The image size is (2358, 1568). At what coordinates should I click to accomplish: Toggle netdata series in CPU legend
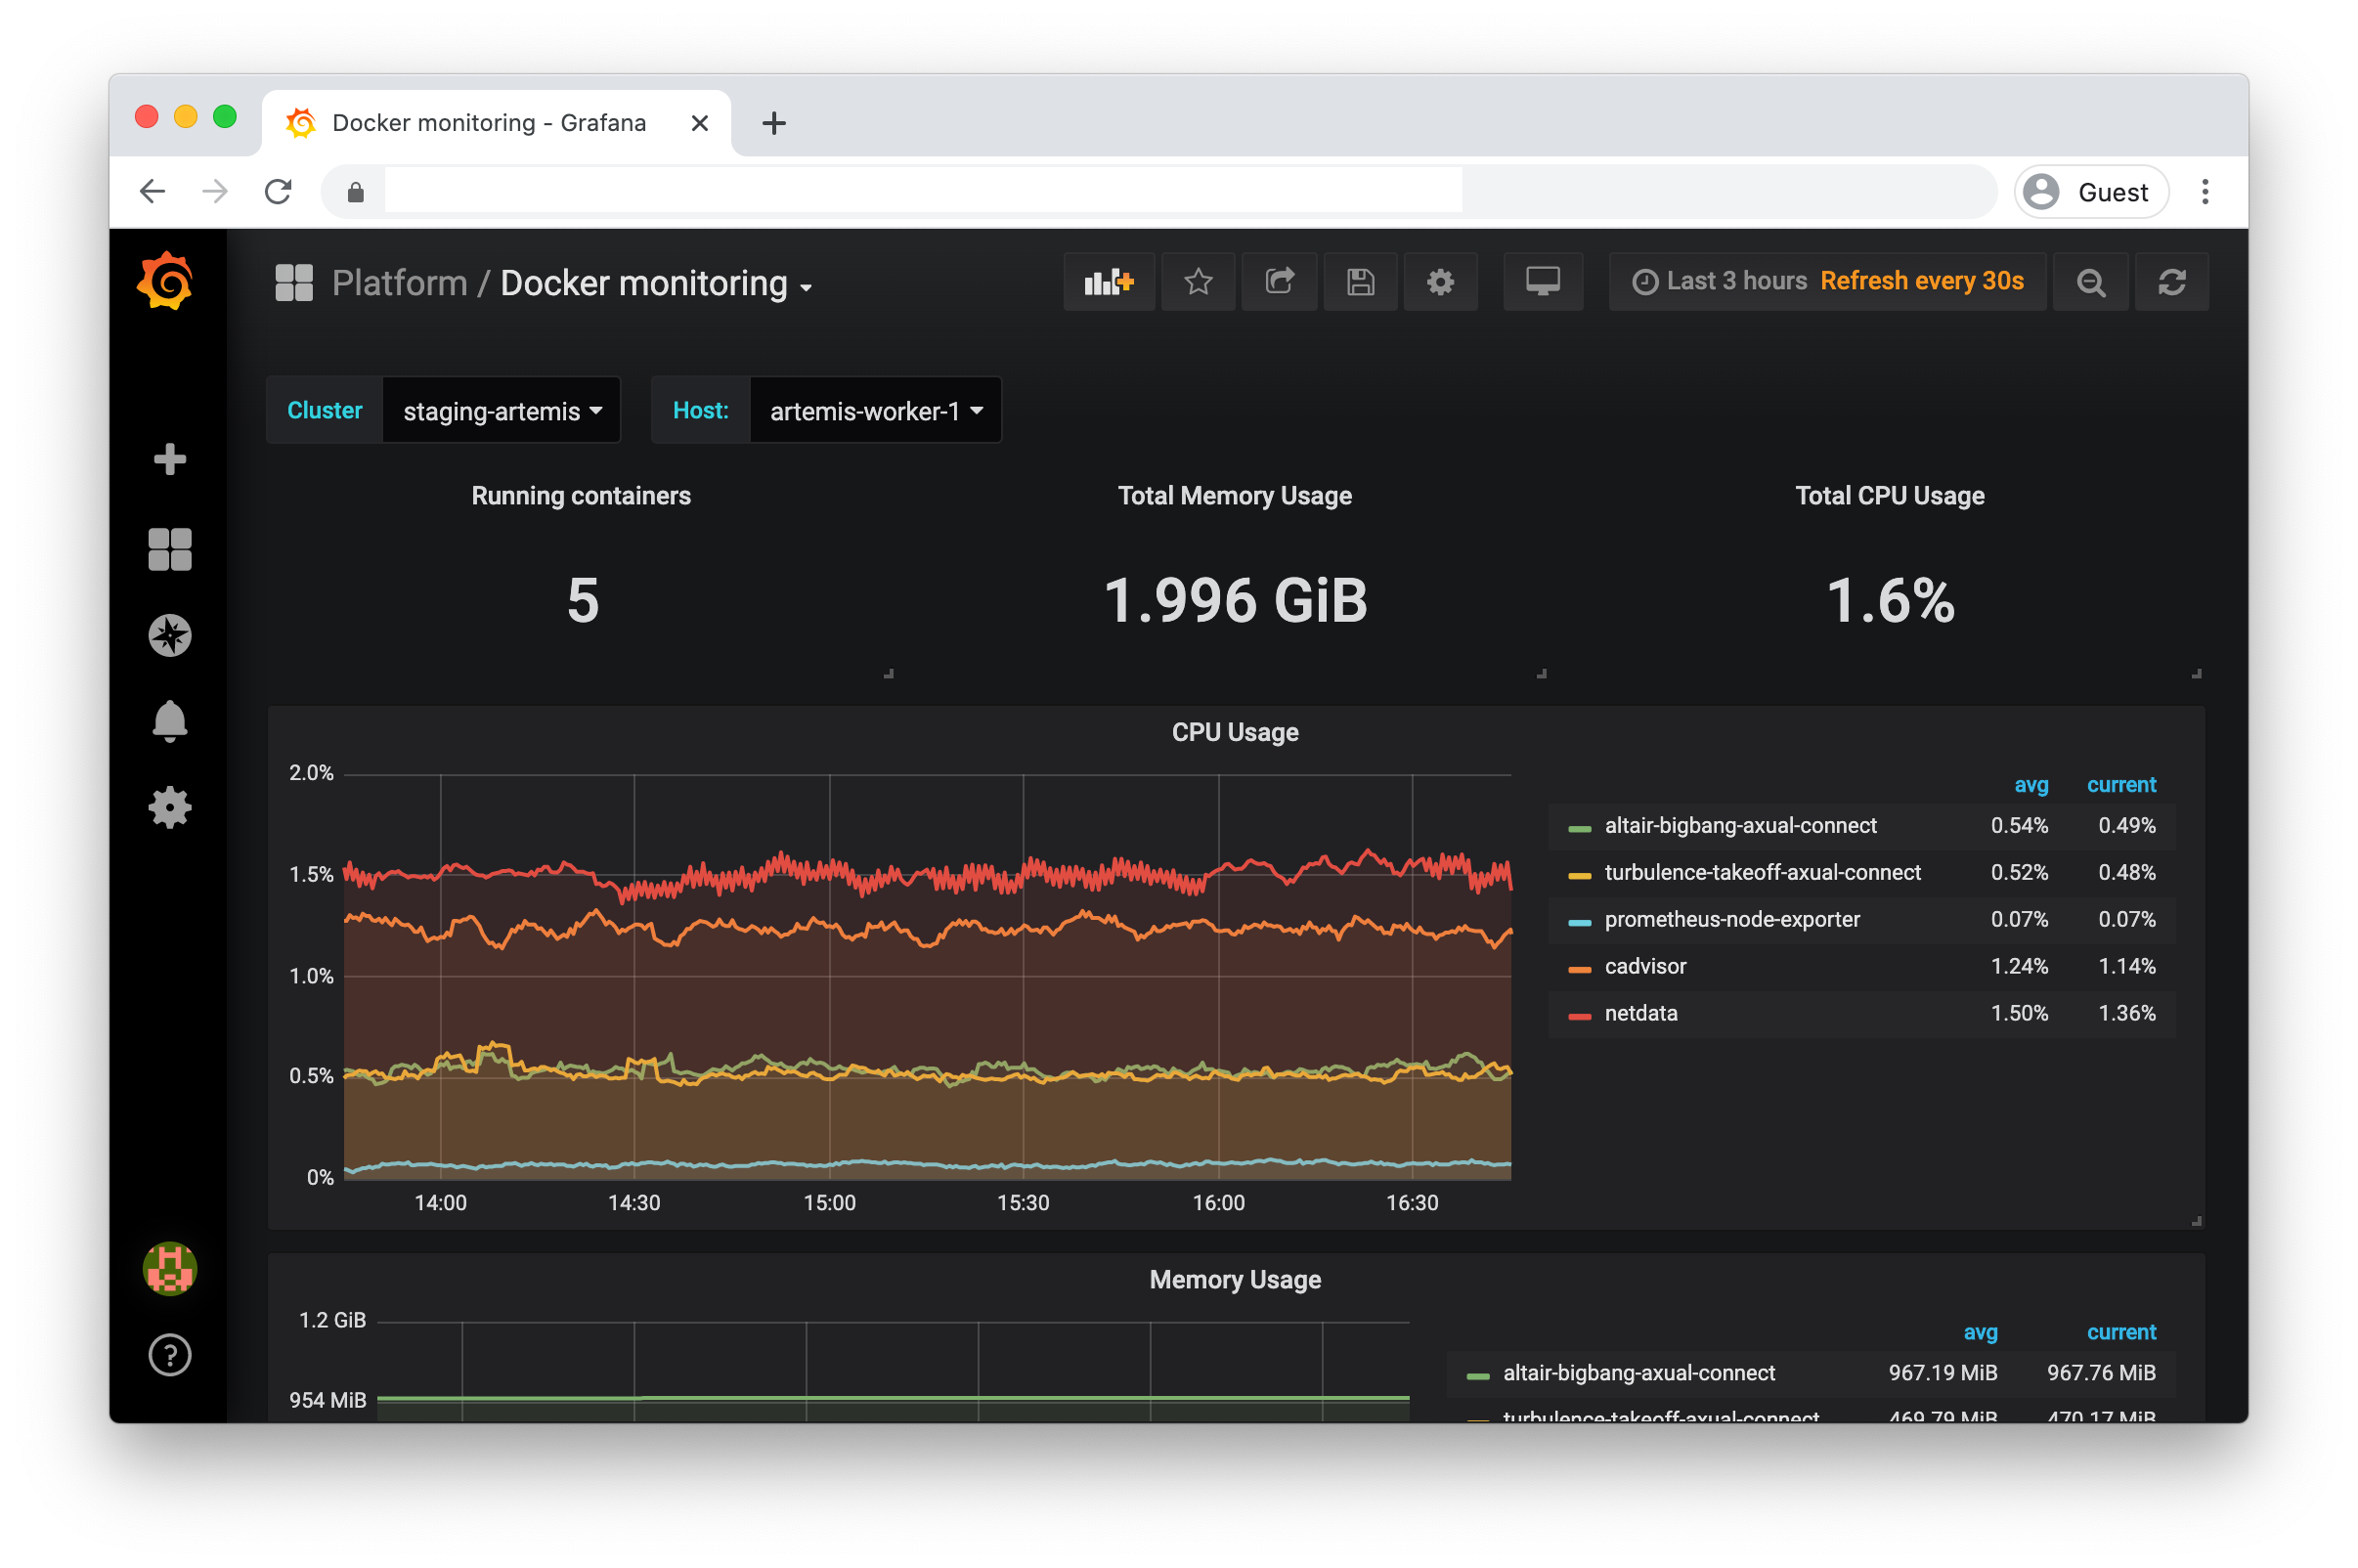1641,1014
